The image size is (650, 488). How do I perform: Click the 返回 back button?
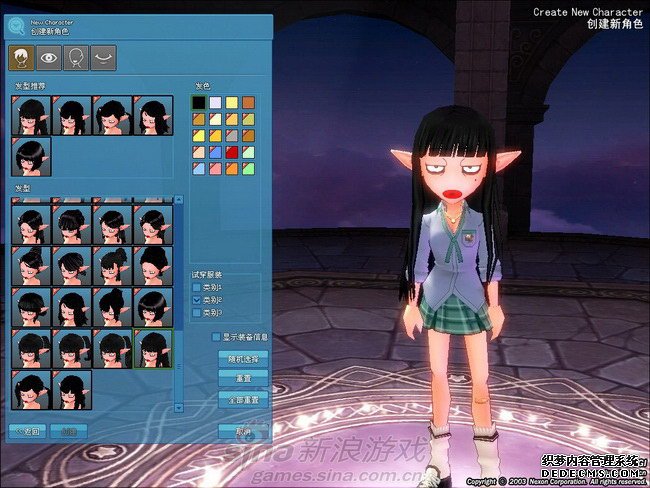point(28,431)
